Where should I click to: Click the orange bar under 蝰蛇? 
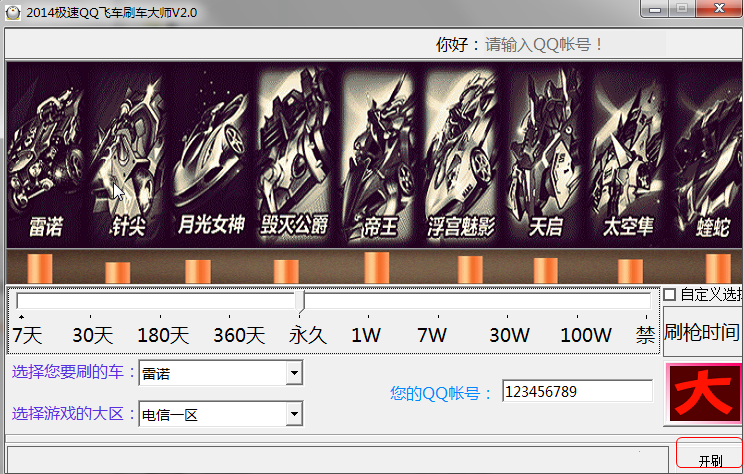tap(718, 269)
